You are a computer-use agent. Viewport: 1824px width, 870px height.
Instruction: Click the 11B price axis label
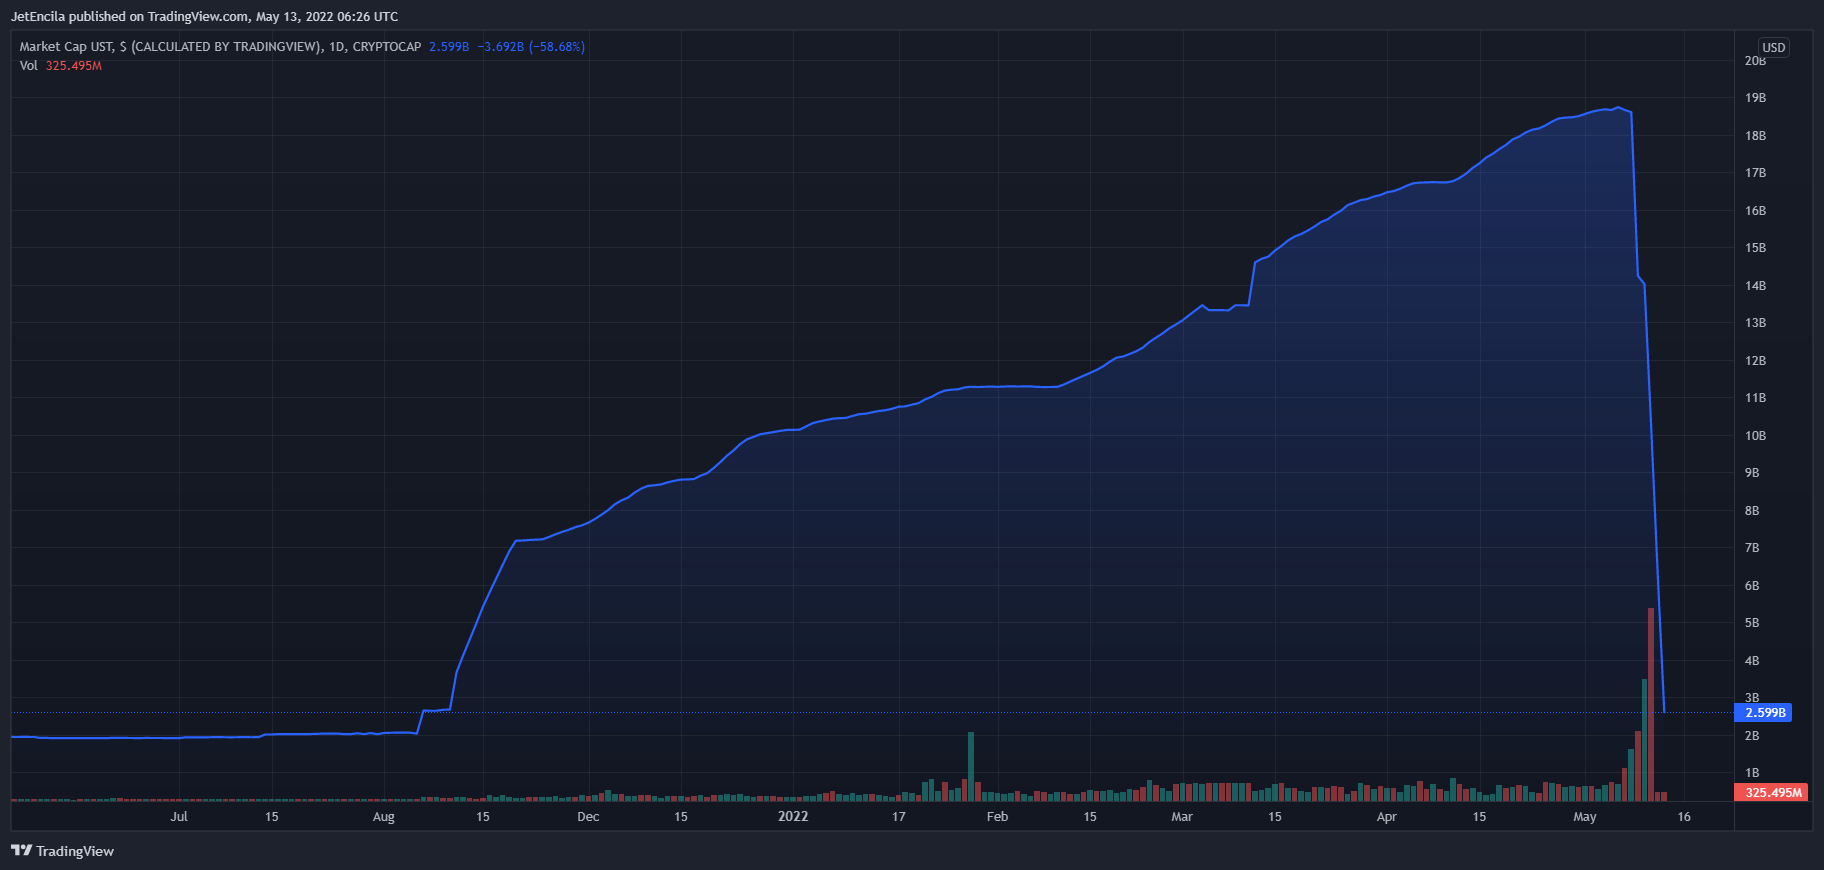(1755, 398)
